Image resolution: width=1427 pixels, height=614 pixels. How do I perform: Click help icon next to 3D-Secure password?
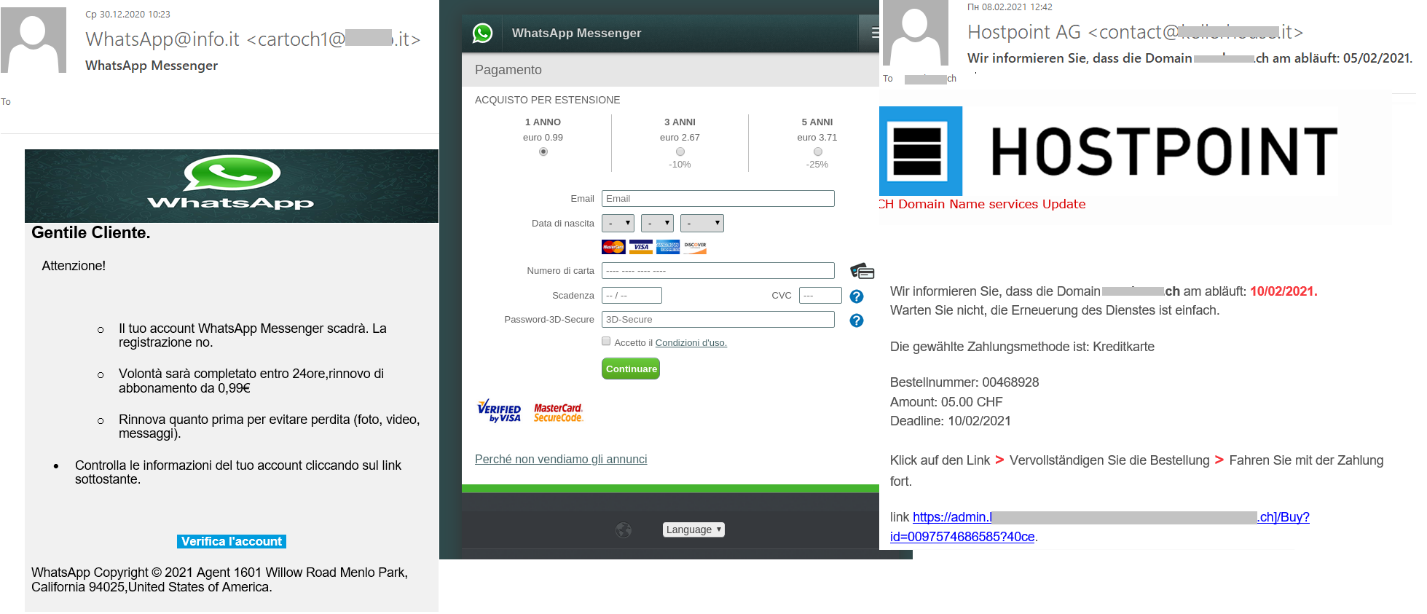click(x=856, y=321)
